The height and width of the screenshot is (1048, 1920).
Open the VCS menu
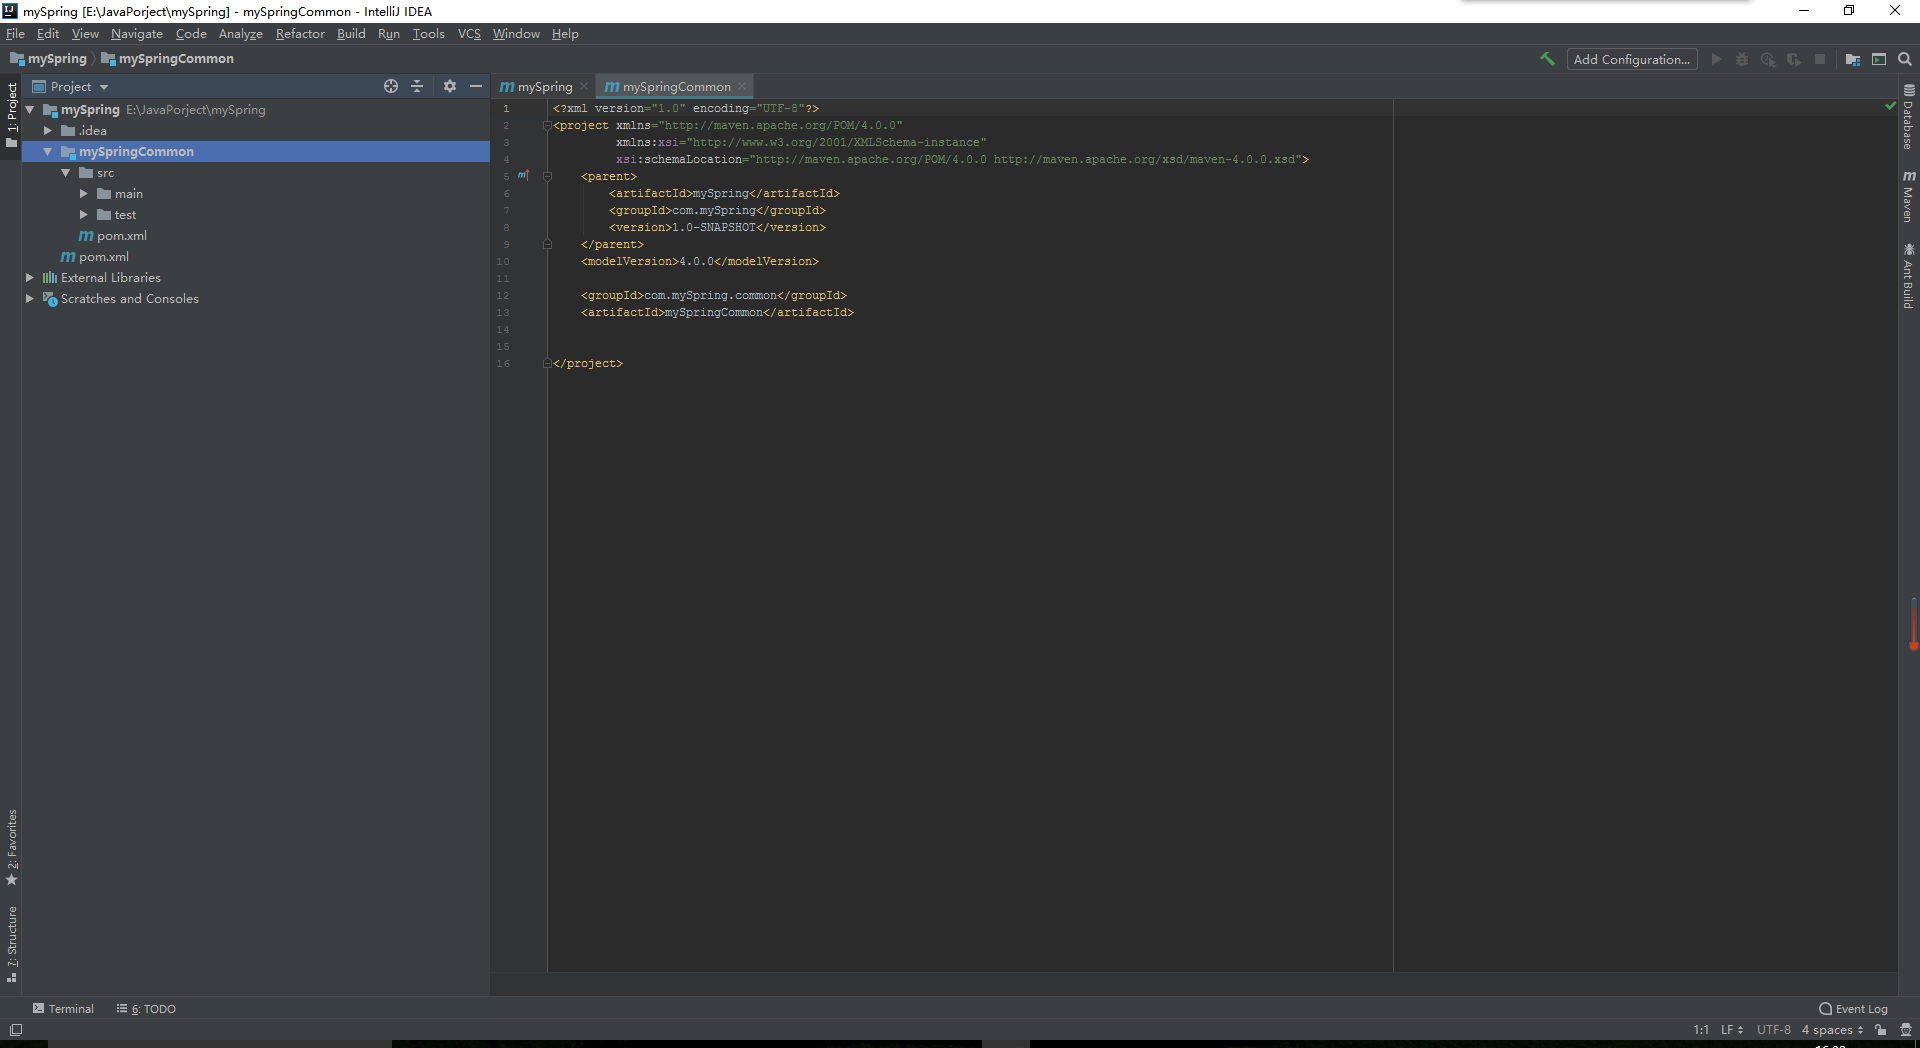(469, 33)
